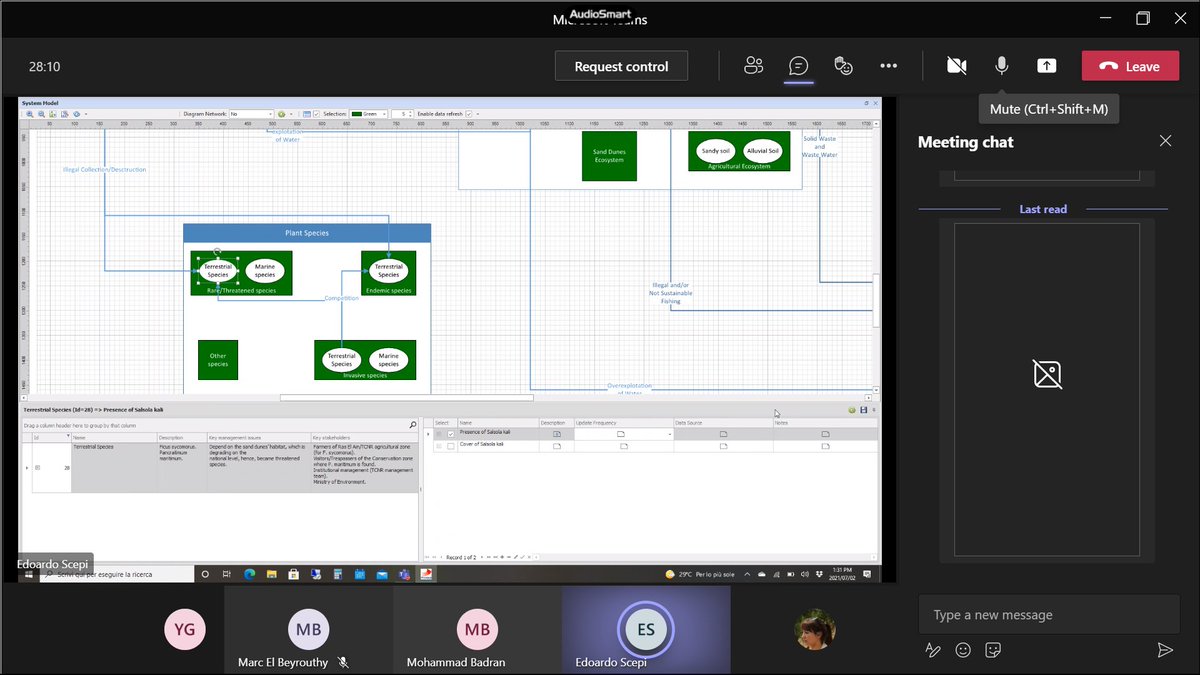Select the Sandy soil ellipse

click(716, 151)
